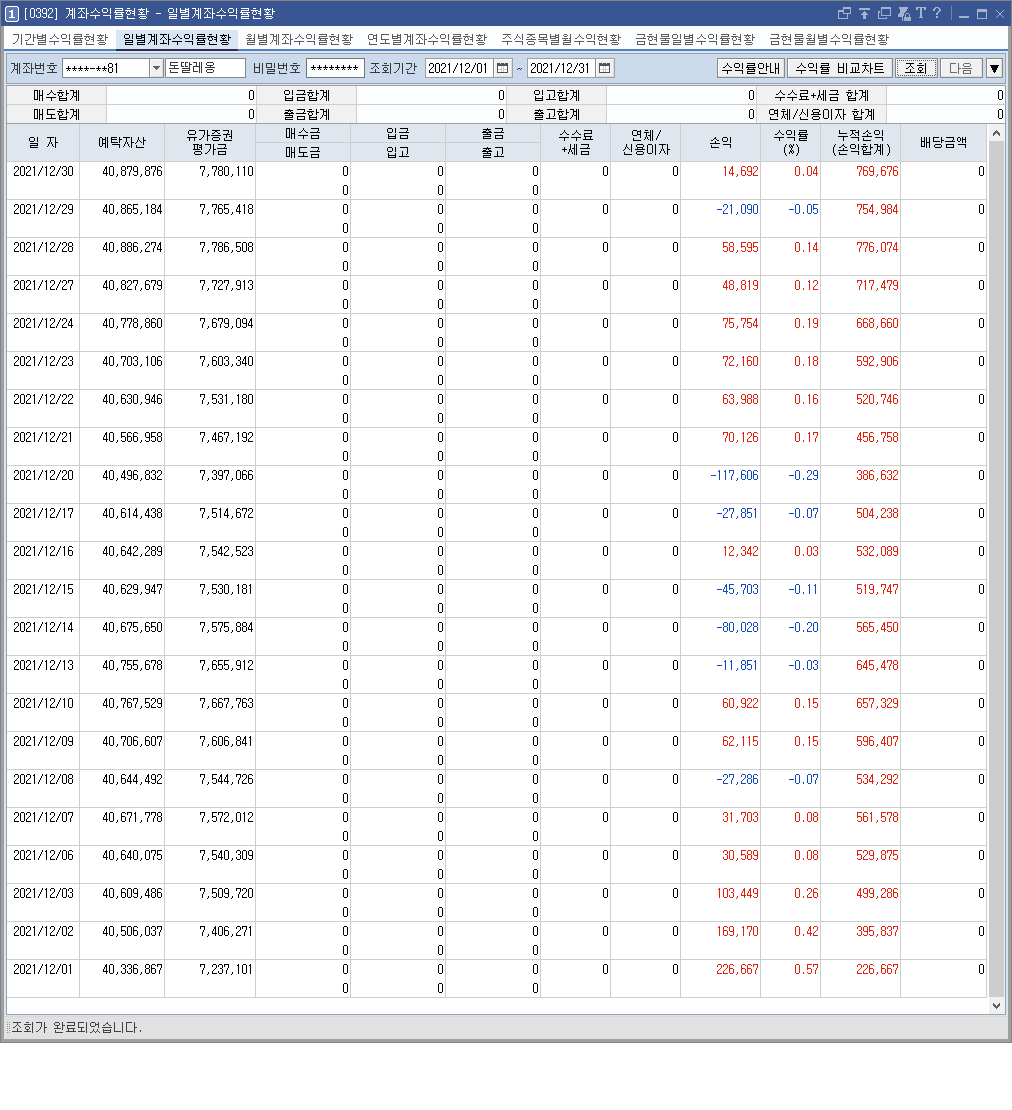Maximize the 계좌수익률현황 window

point(982,14)
